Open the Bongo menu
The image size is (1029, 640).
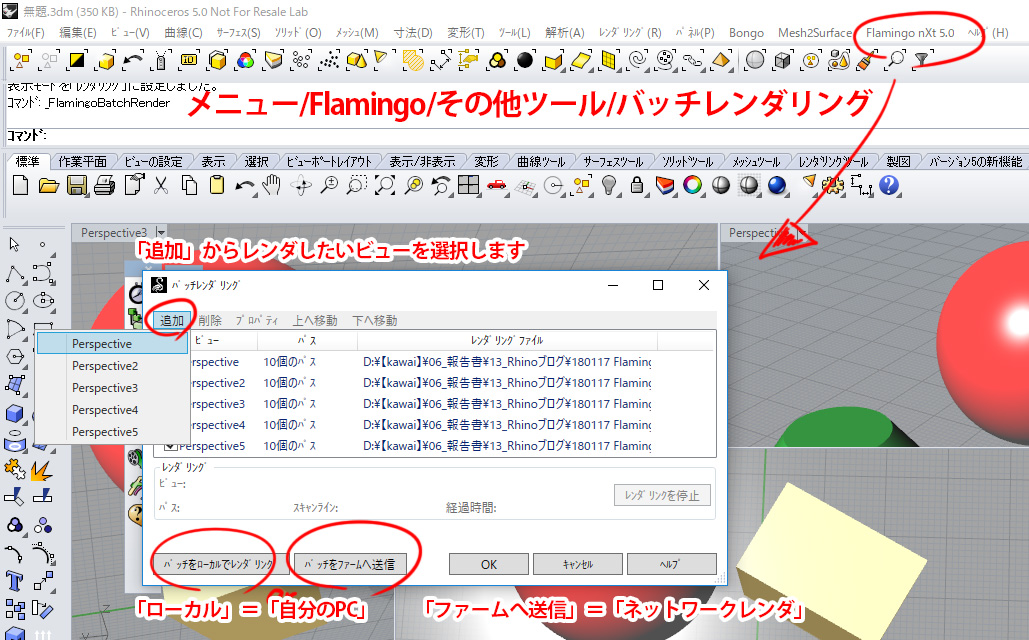(x=746, y=33)
